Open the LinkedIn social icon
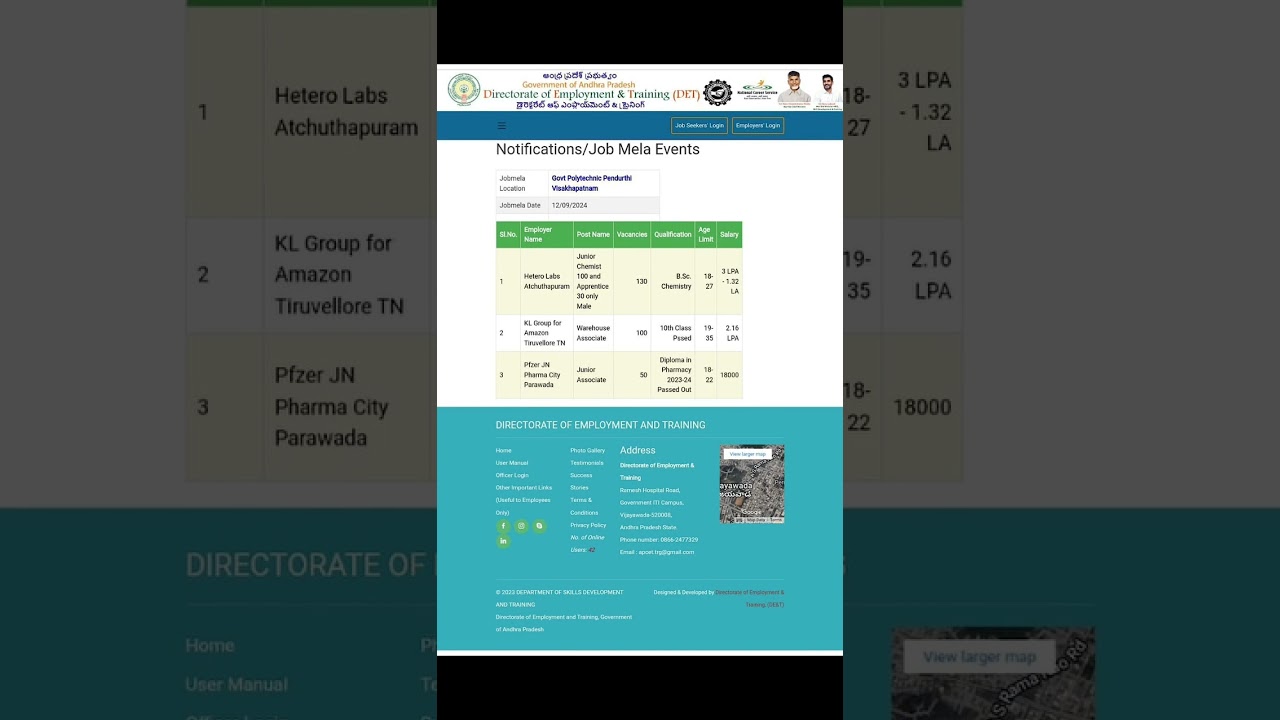The width and height of the screenshot is (1280, 720). coord(503,541)
